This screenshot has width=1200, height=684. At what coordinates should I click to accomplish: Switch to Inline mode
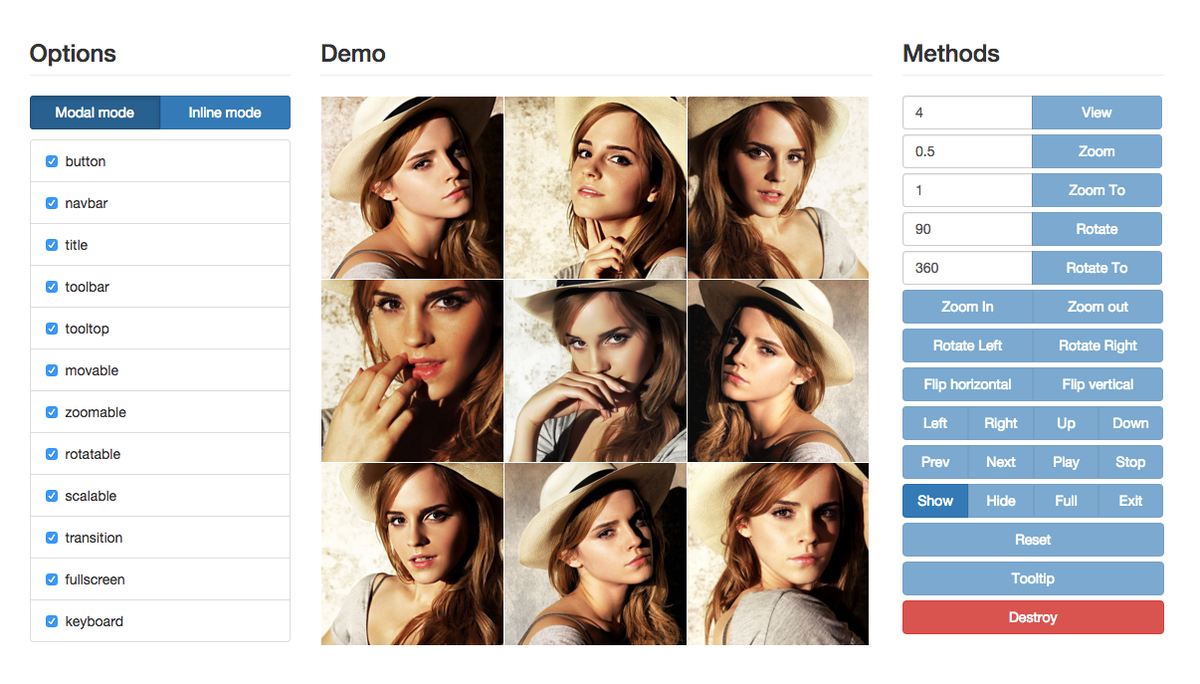(x=225, y=113)
